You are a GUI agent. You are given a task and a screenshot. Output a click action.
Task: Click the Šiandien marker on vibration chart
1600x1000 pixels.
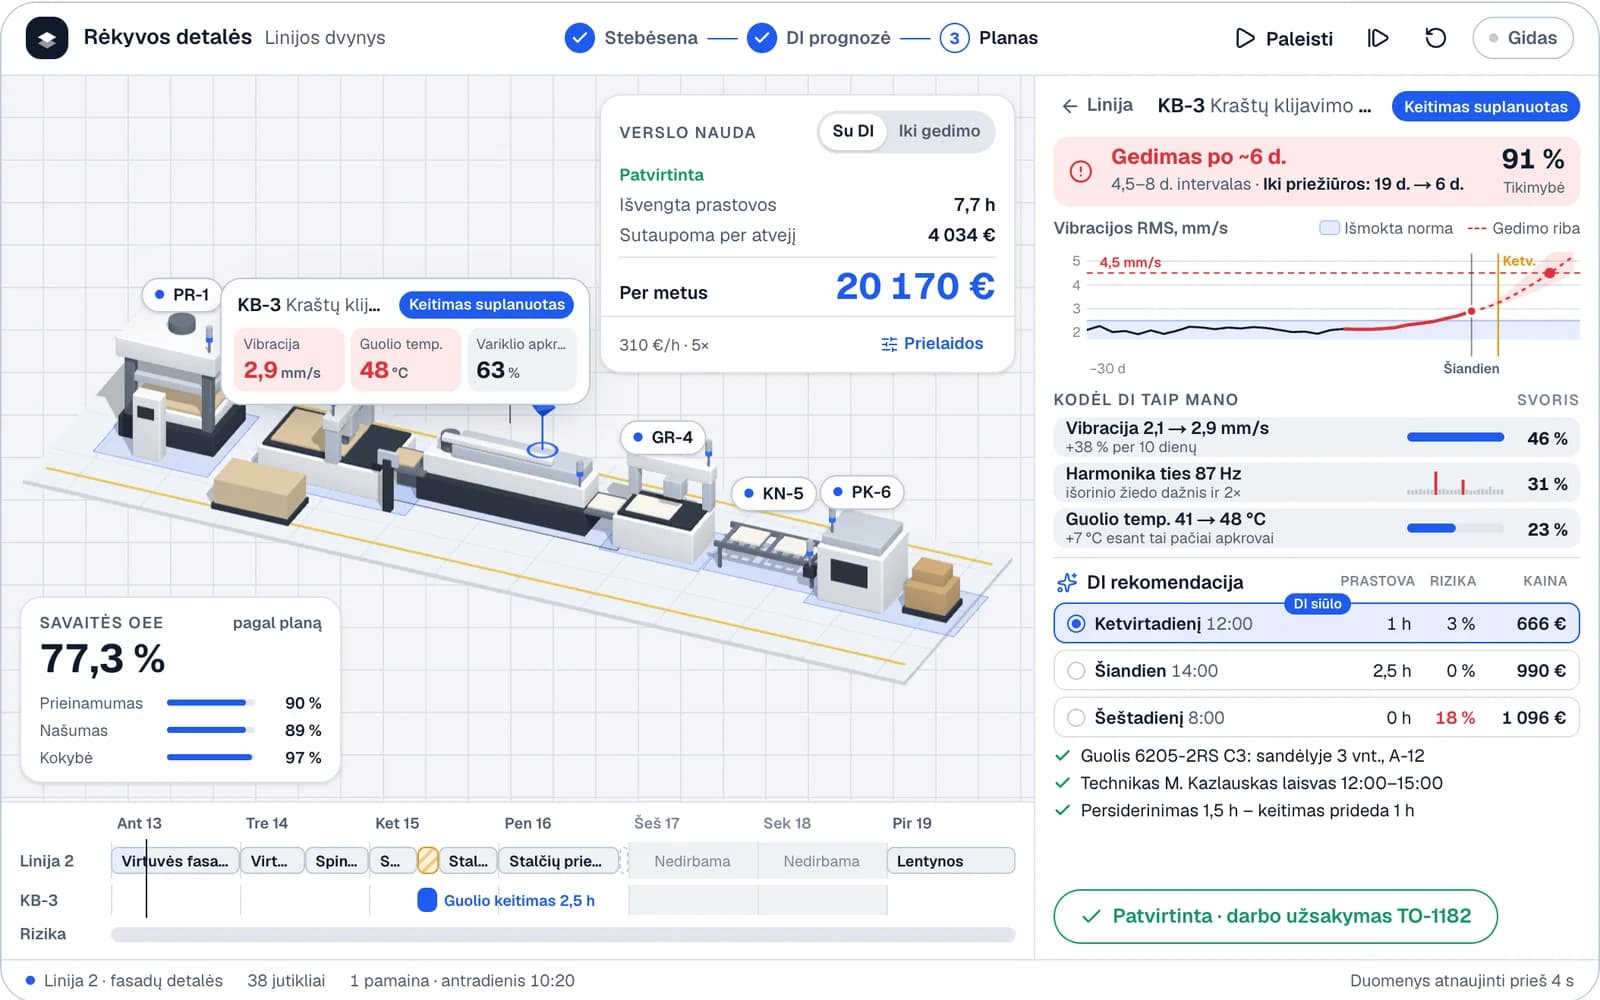pyautogui.click(x=1471, y=312)
